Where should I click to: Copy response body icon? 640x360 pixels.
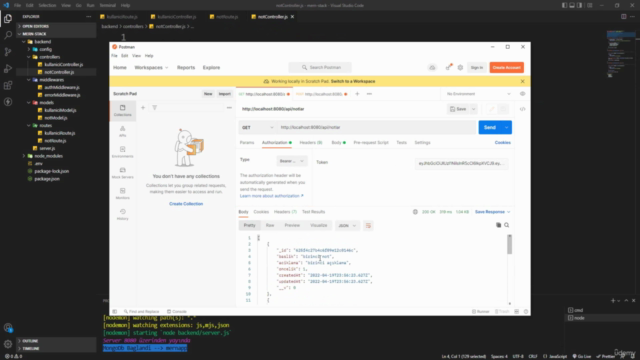tap(498, 225)
